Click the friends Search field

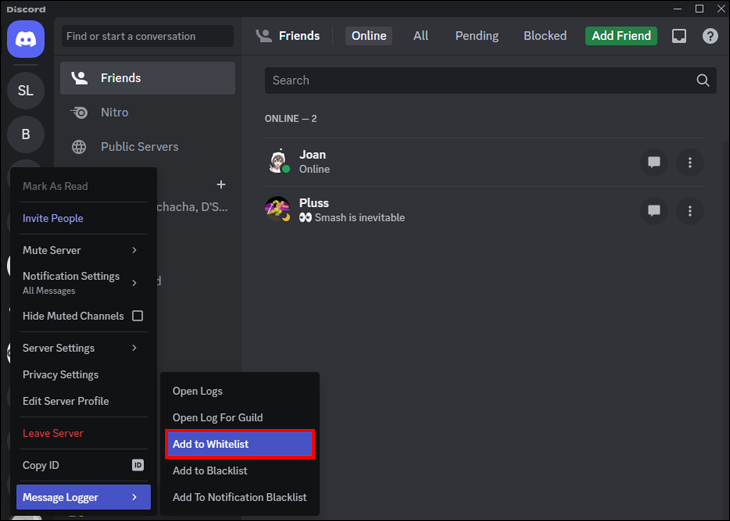[x=480, y=80]
